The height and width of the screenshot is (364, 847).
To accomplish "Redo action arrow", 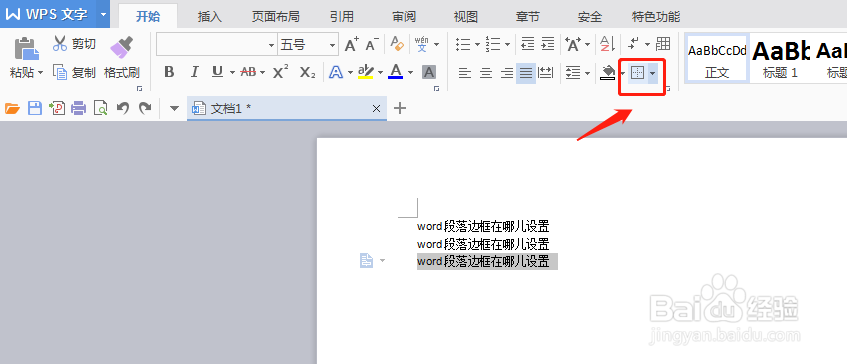I will (x=145, y=109).
